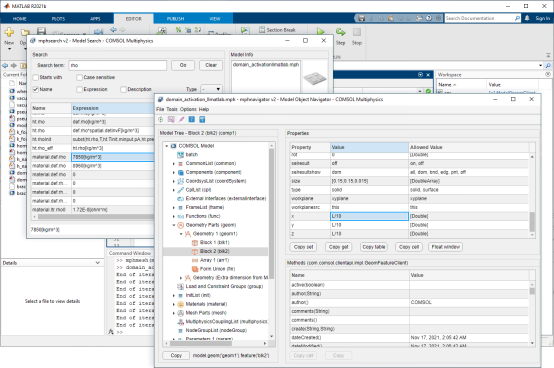Uncheck the Name checkbox in Model Search

coord(36,89)
